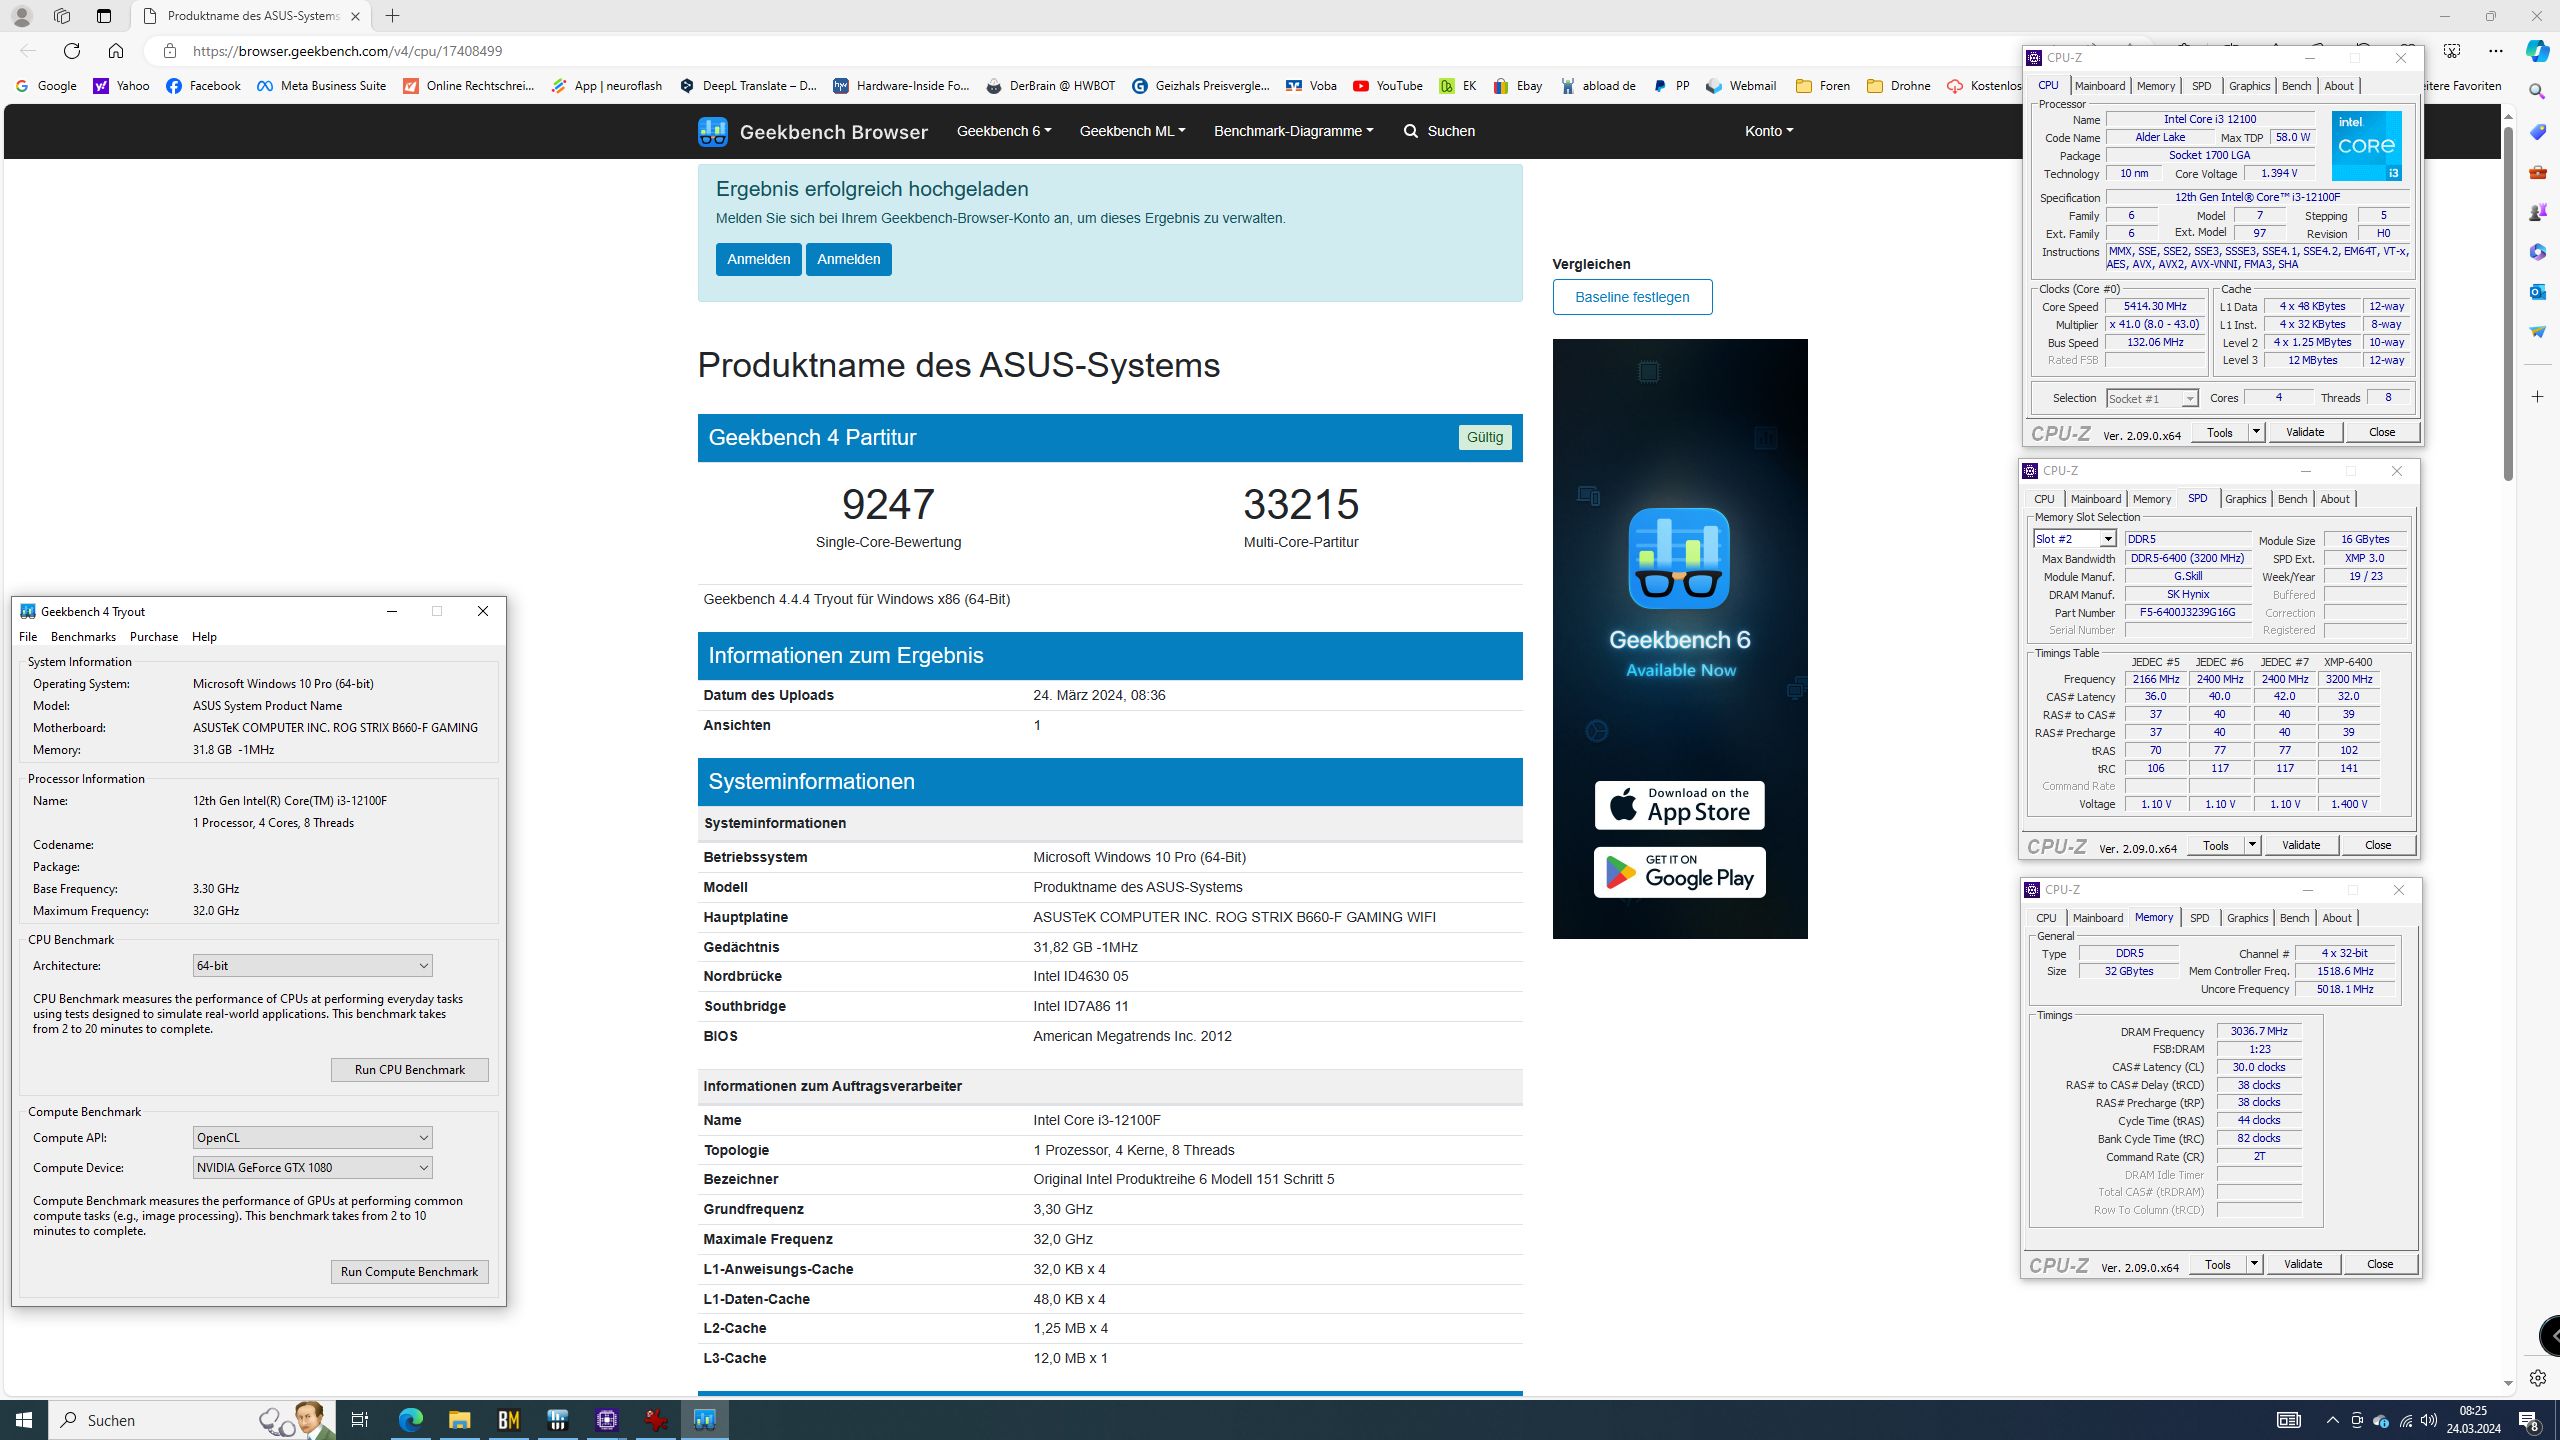Click the 33215 multi-core score
This screenshot has width=2560, height=1440.
(1300, 504)
